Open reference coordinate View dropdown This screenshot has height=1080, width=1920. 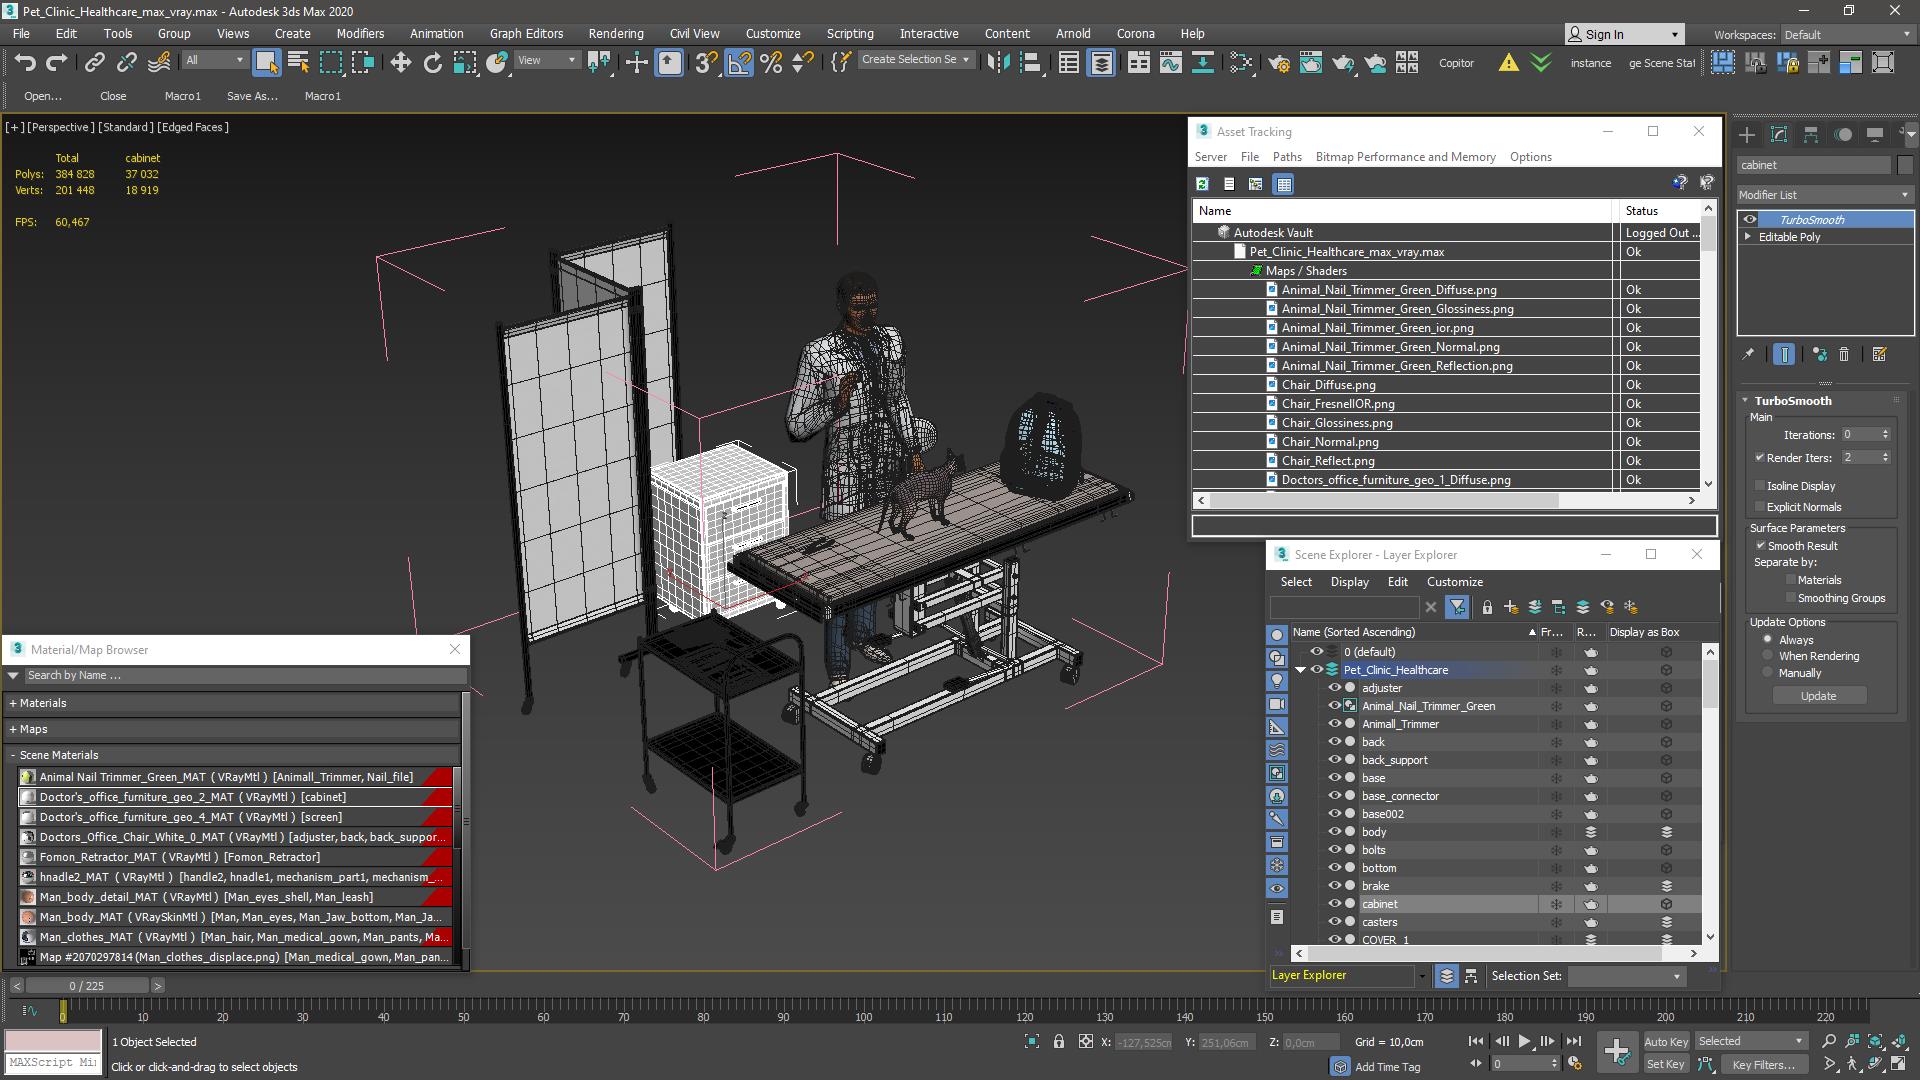point(546,60)
